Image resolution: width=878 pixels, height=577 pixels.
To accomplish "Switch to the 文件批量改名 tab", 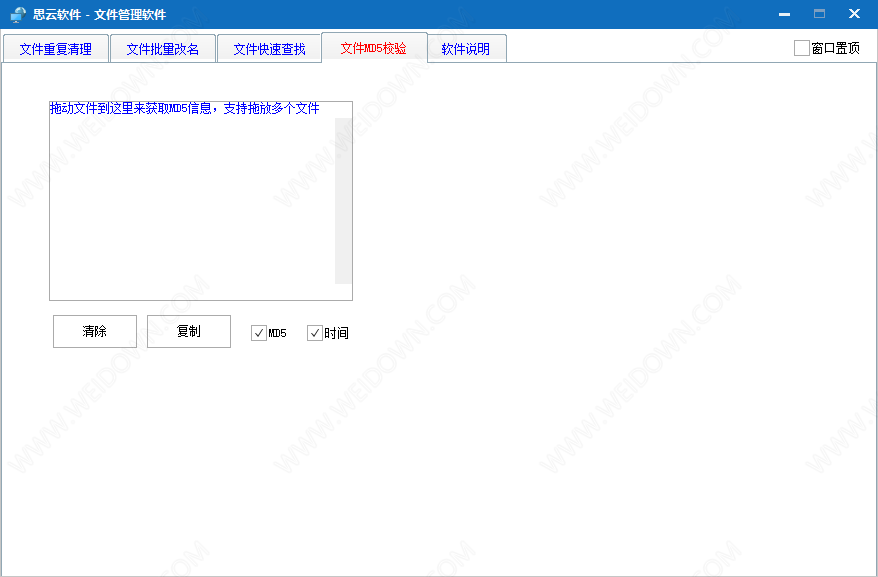I will pyautogui.click(x=163, y=49).
